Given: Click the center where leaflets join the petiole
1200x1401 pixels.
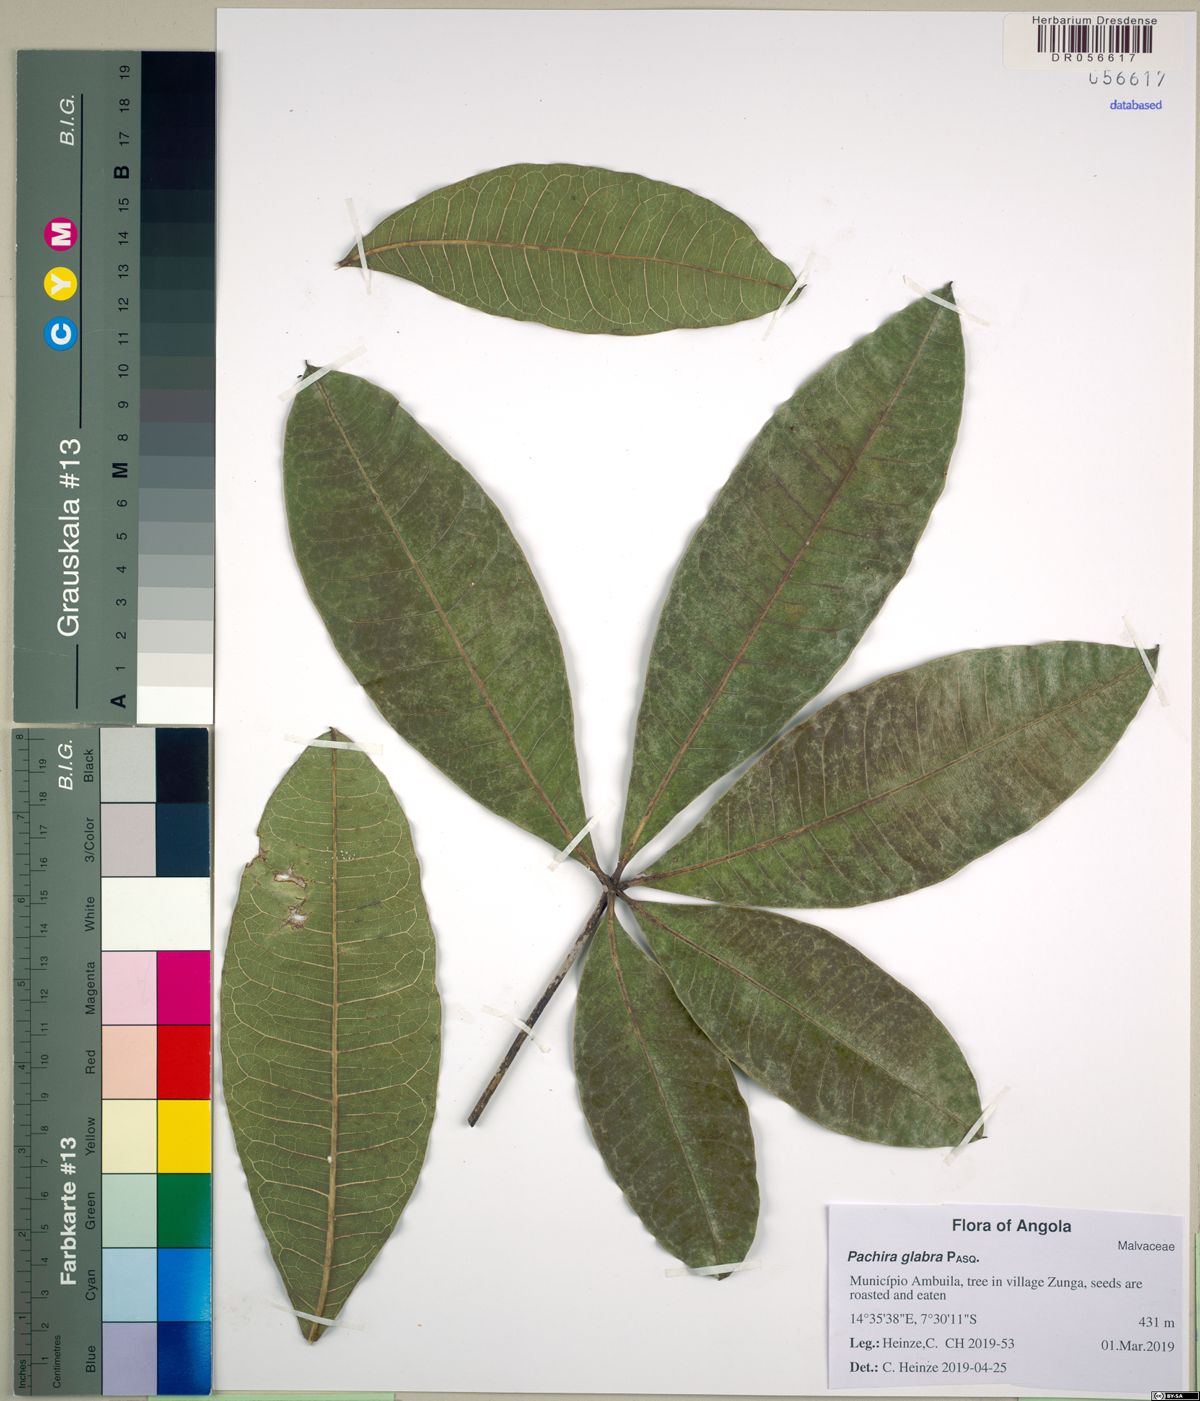Looking at the screenshot, I should [612, 882].
